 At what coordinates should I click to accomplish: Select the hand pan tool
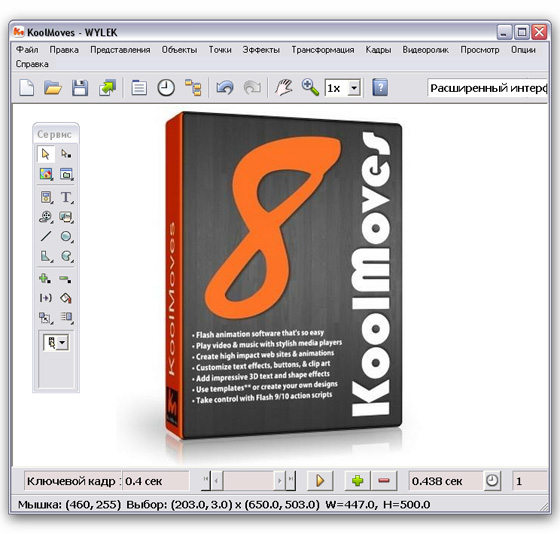coord(284,88)
